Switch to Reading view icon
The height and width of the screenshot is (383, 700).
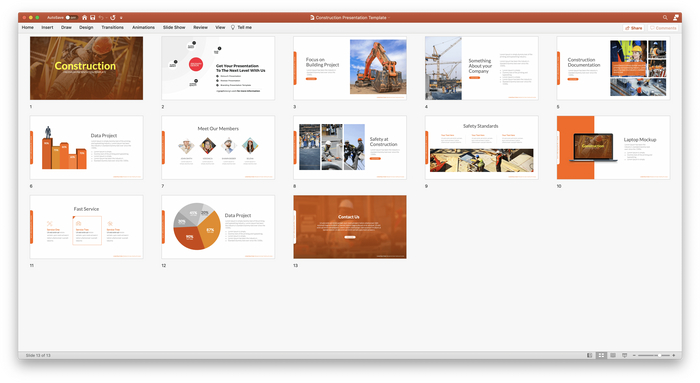point(613,355)
